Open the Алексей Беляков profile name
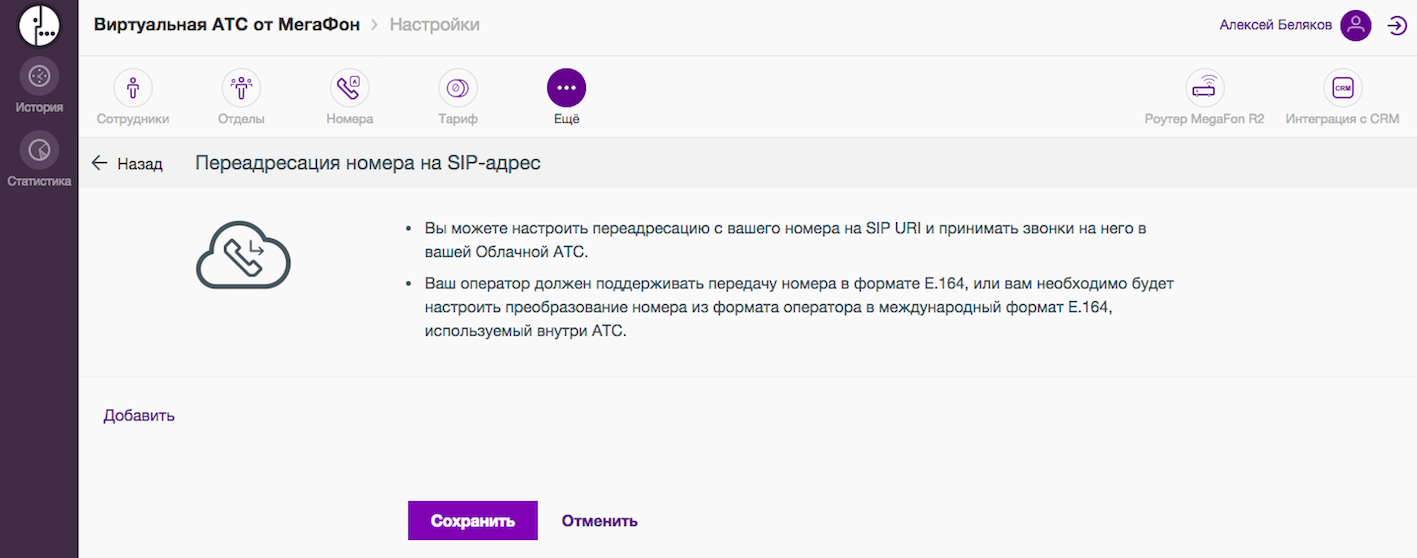The width and height of the screenshot is (1417, 558). point(1275,26)
